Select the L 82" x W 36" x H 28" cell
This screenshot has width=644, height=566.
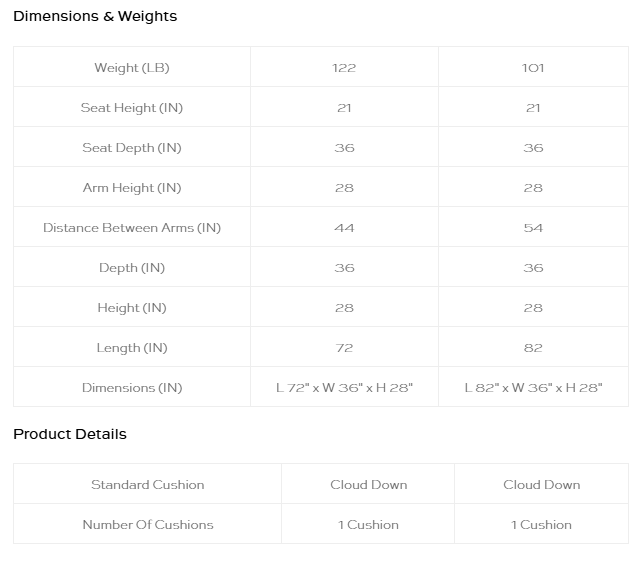[x=533, y=388]
